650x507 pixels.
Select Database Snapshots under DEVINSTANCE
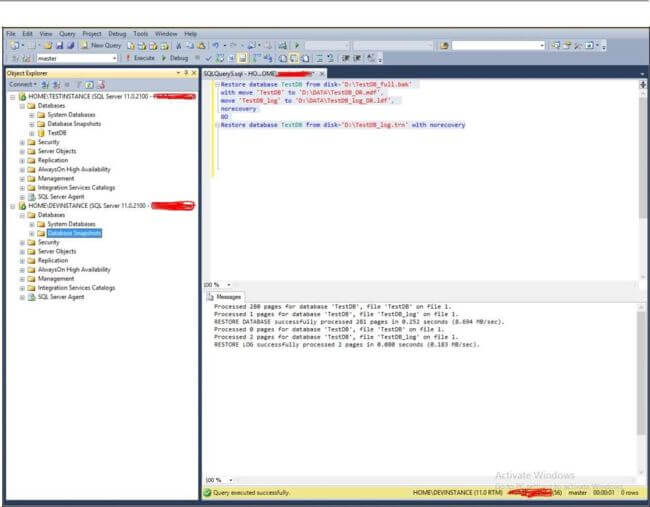74,233
